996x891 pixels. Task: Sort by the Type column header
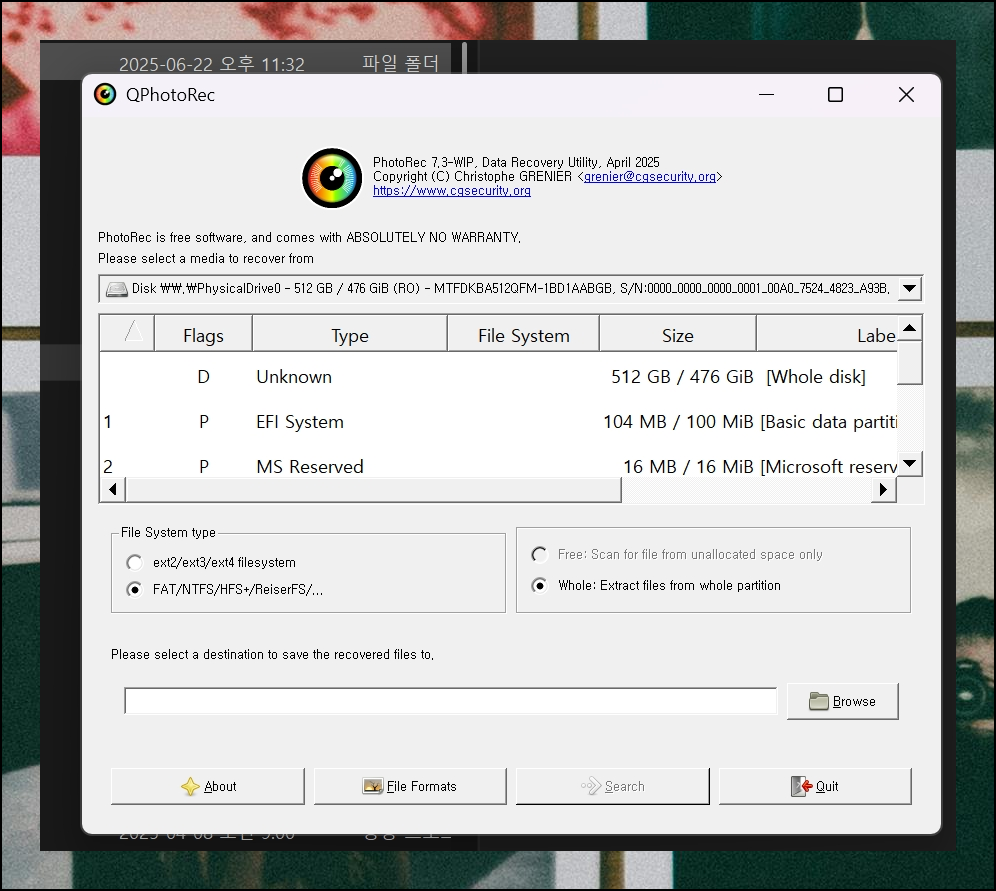[350, 335]
